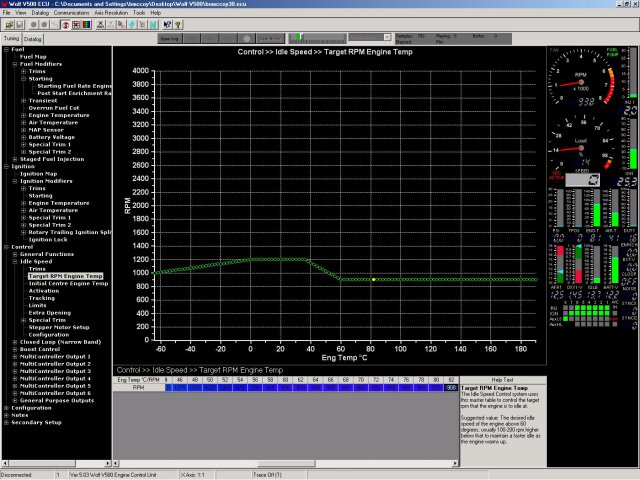This screenshot has height=480, width=640.
Task: Click the yellow highlighted point on graph
Action: [373, 279]
